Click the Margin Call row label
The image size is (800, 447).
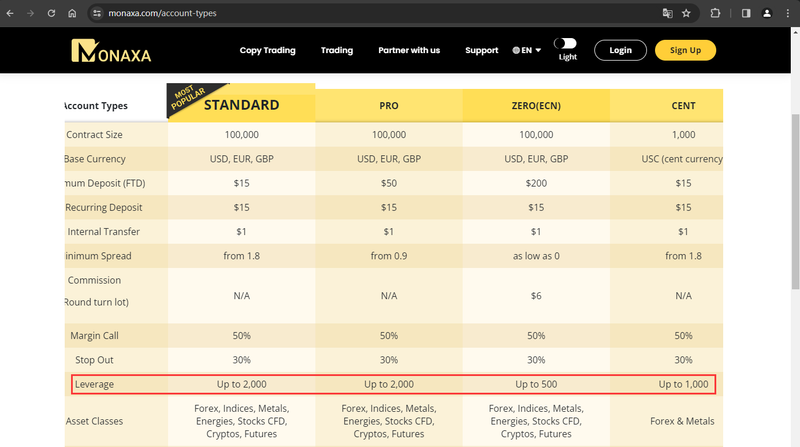(94, 336)
